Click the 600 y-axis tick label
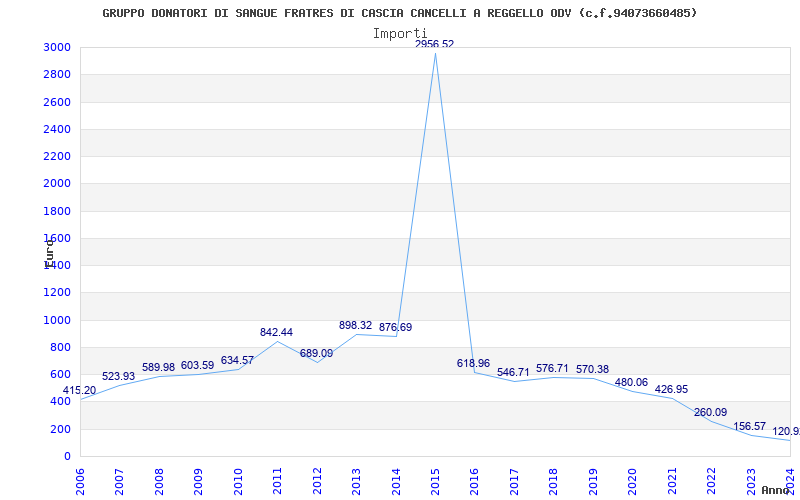The width and height of the screenshot is (800, 500). point(61,374)
